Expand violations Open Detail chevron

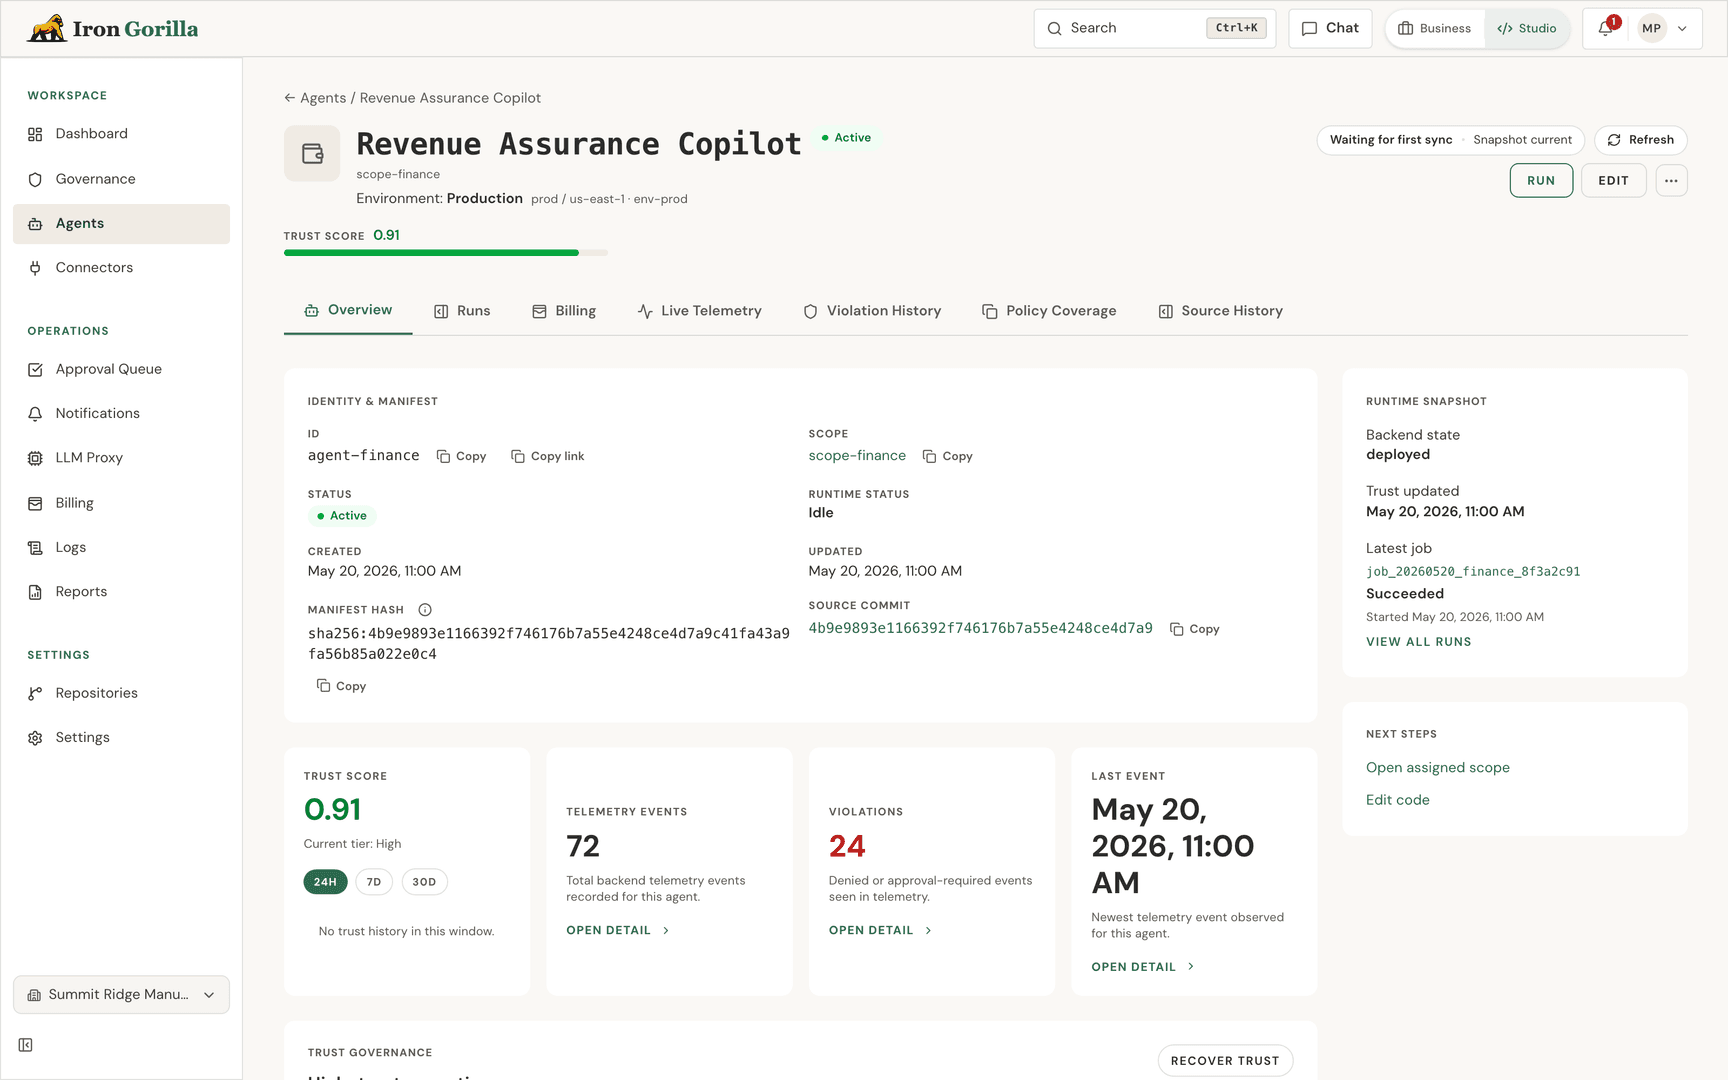(x=928, y=931)
